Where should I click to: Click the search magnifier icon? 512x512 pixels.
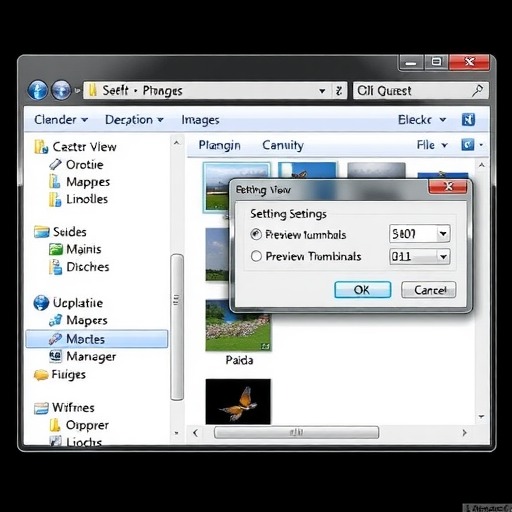[x=478, y=90]
